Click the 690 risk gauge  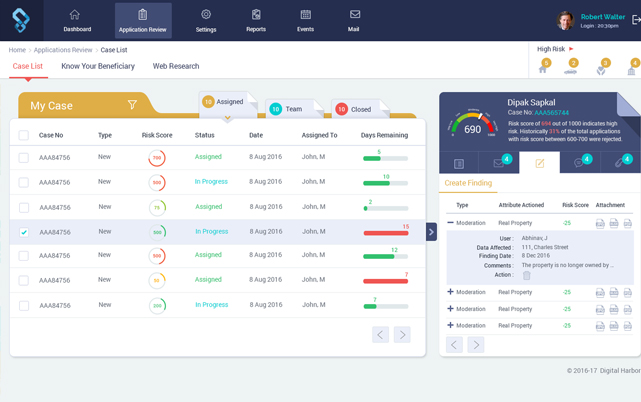click(x=473, y=124)
